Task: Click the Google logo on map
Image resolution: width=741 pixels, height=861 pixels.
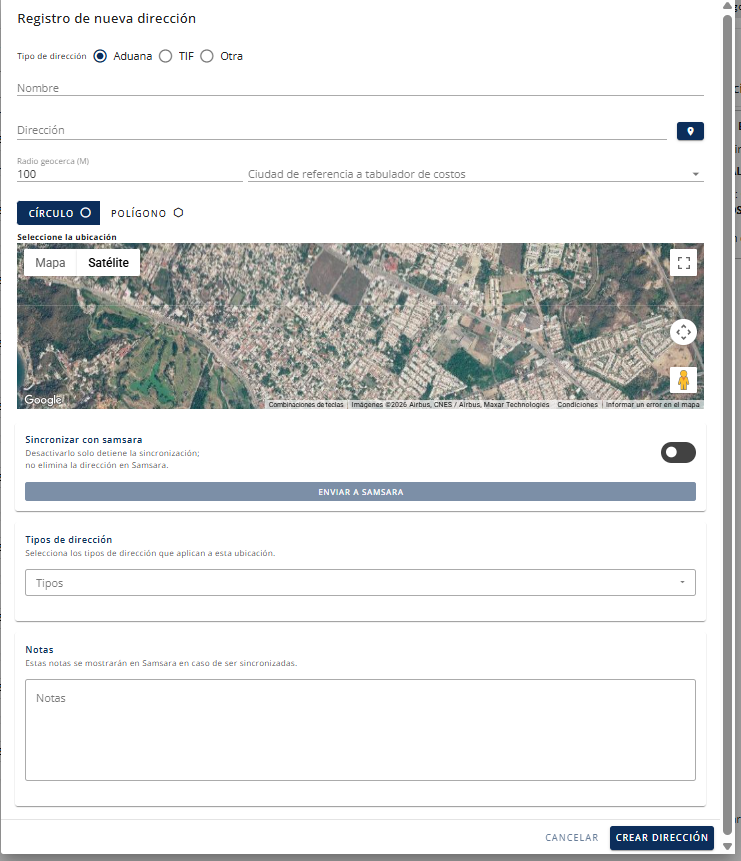Action: coord(43,400)
